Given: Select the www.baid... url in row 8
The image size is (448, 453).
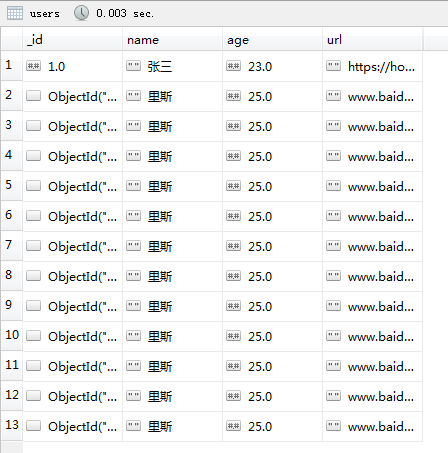Looking at the screenshot, I should pyautogui.click(x=381, y=277).
